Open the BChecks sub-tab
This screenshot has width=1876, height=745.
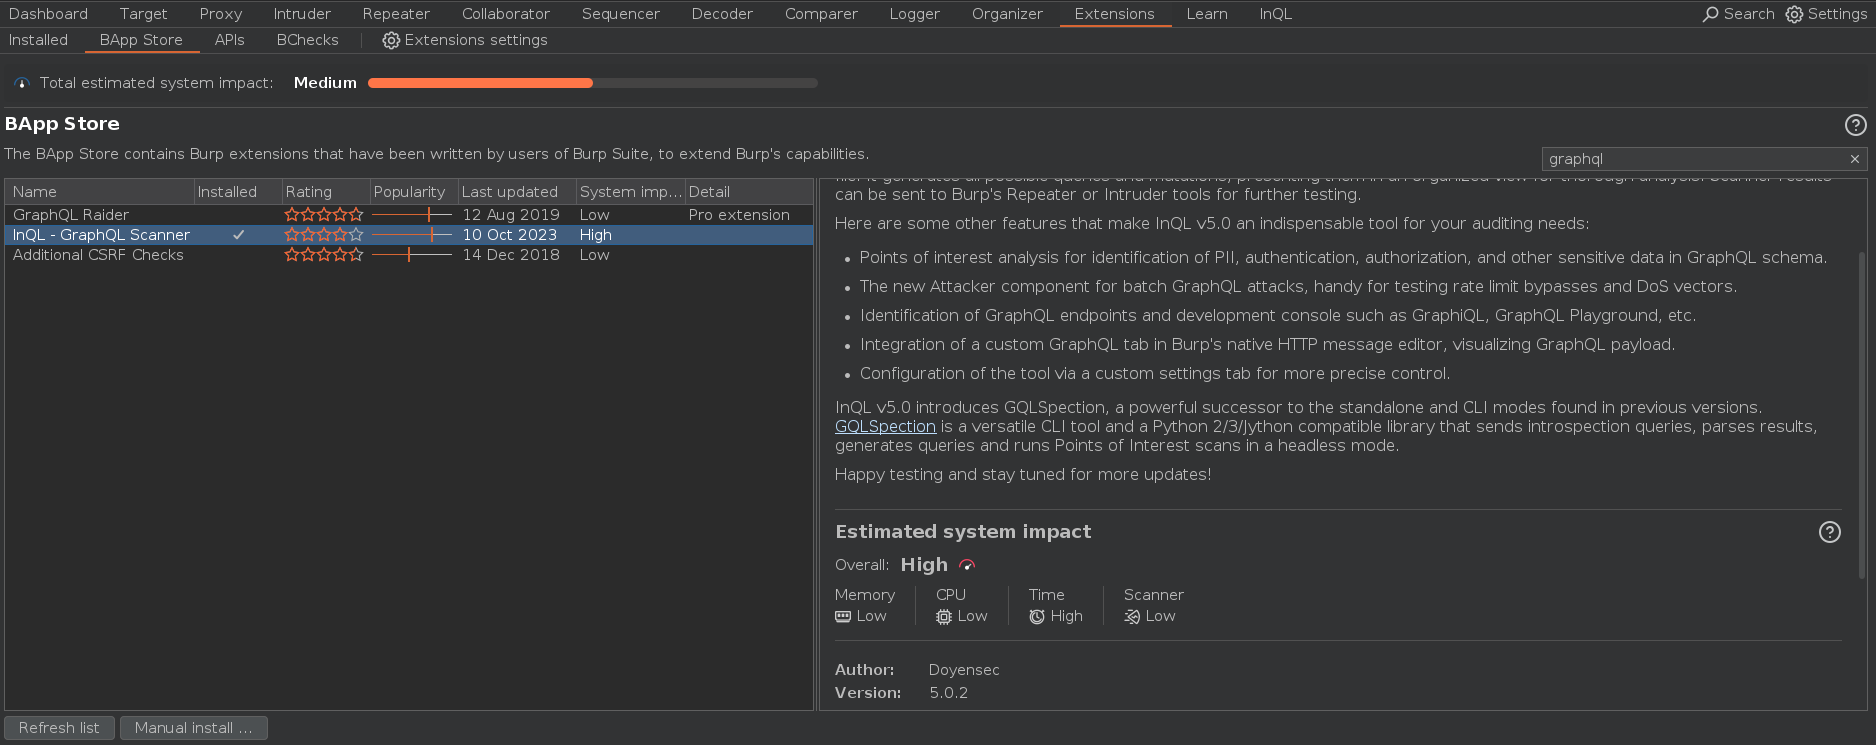pos(307,40)
